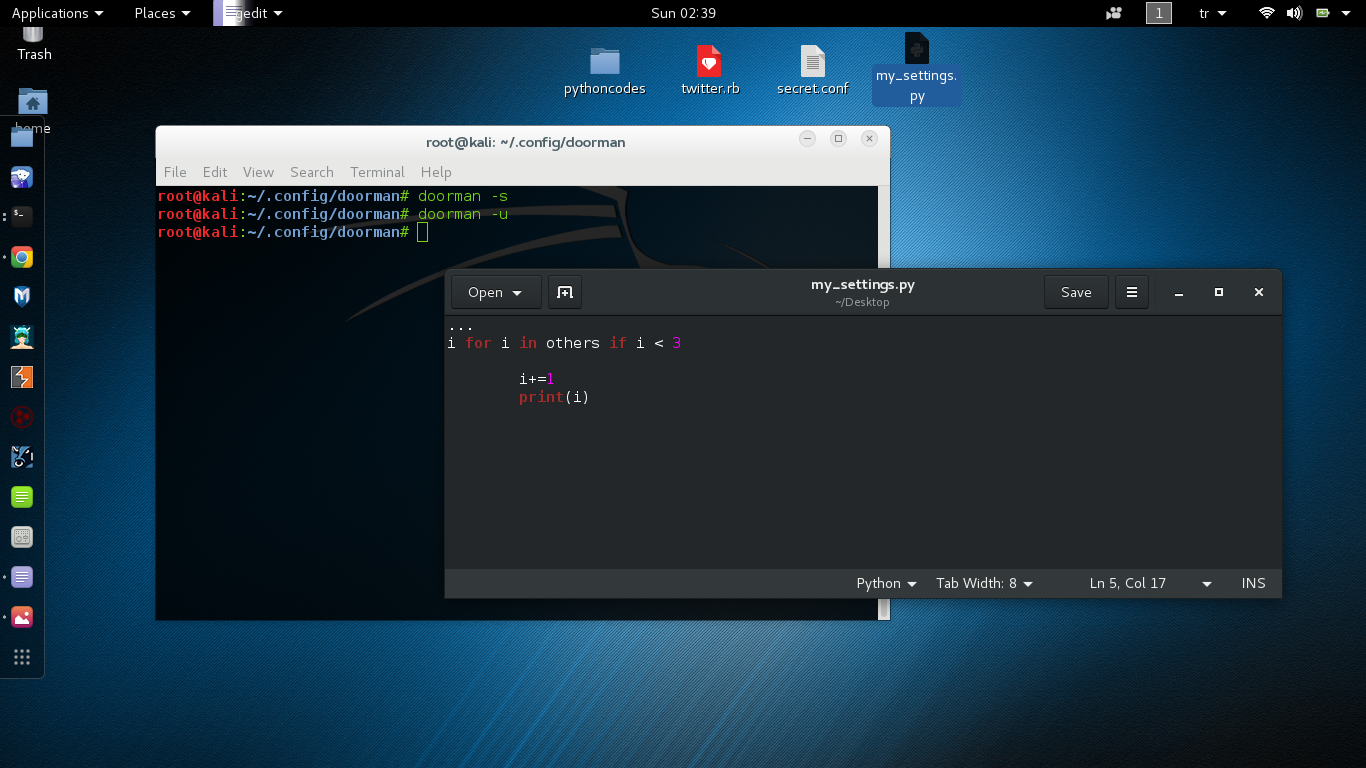Open terminal's Search menu
Viewport: 1366px width, 768px height.
(x=312, y=172)
